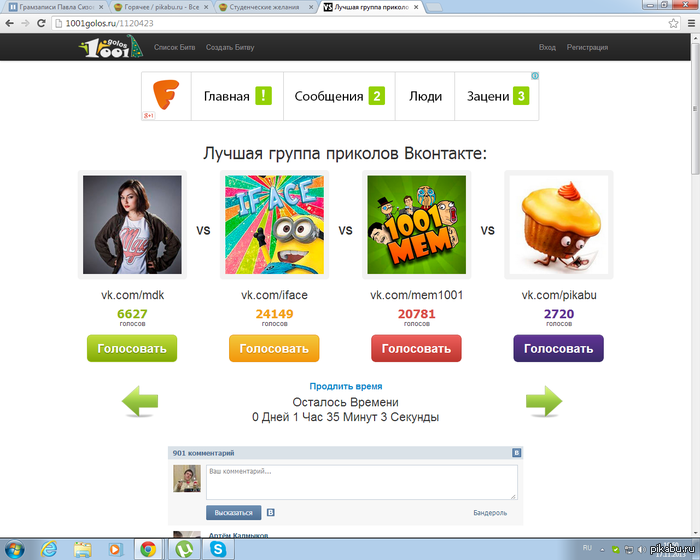Click the orange F logo in ad banner
Viewport: 700px width, 560px height.
click(x=166, y=94)
